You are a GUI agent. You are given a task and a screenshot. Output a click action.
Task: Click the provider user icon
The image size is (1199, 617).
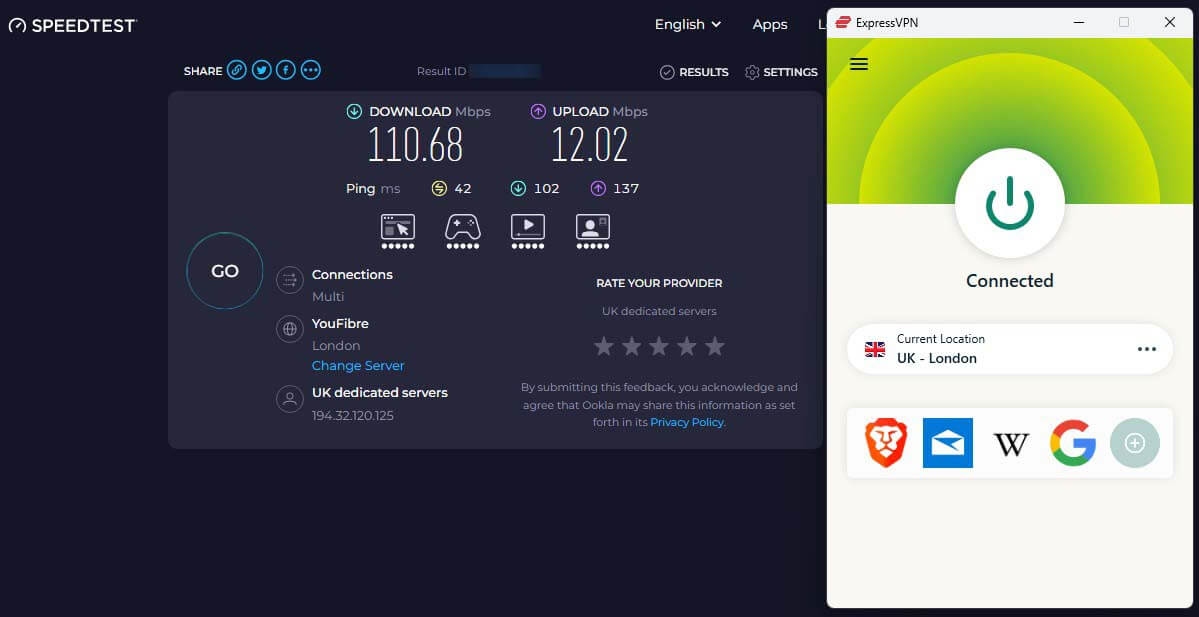pos(290,398)
